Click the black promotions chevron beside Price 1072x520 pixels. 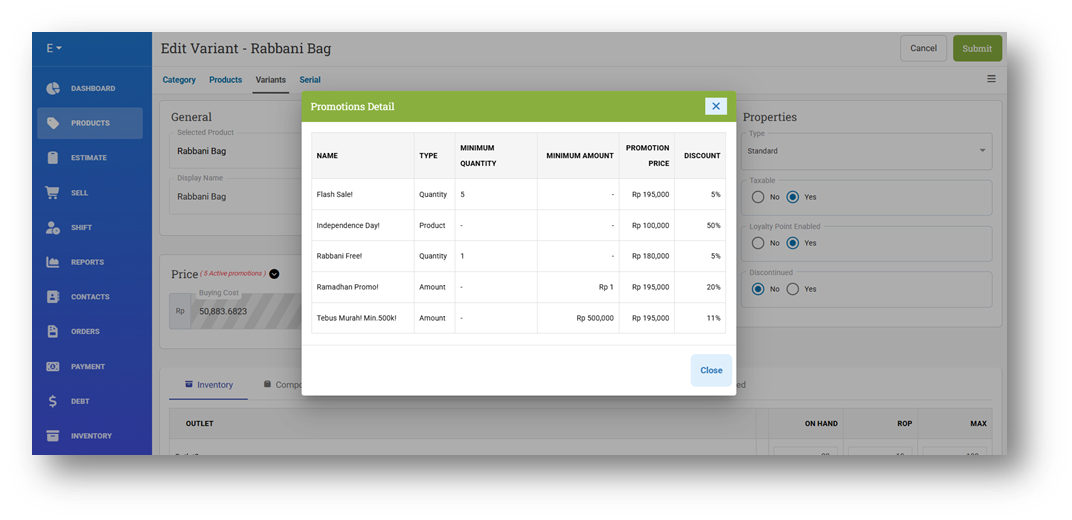tap(274, 274)
